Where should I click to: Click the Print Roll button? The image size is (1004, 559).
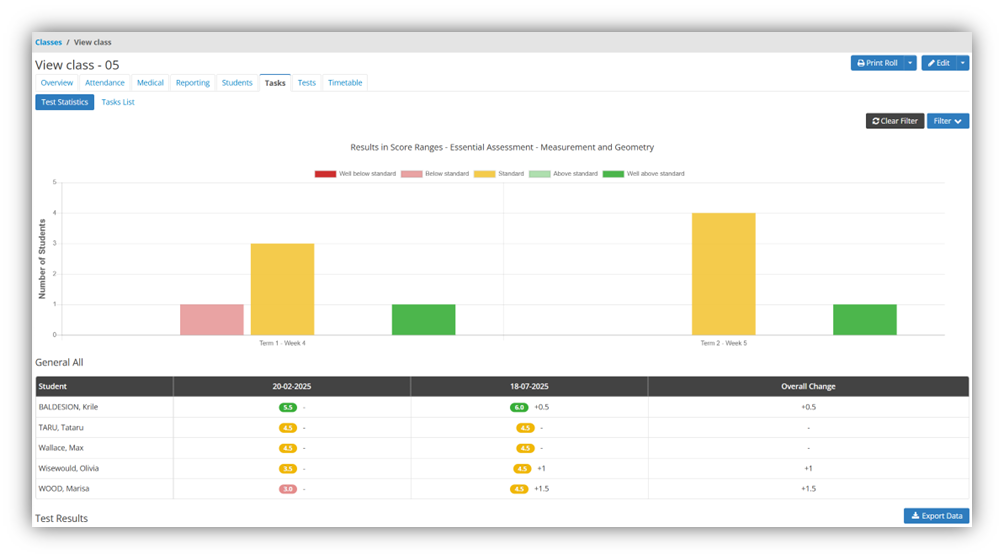pyautogui.click(x=877, y=63)
